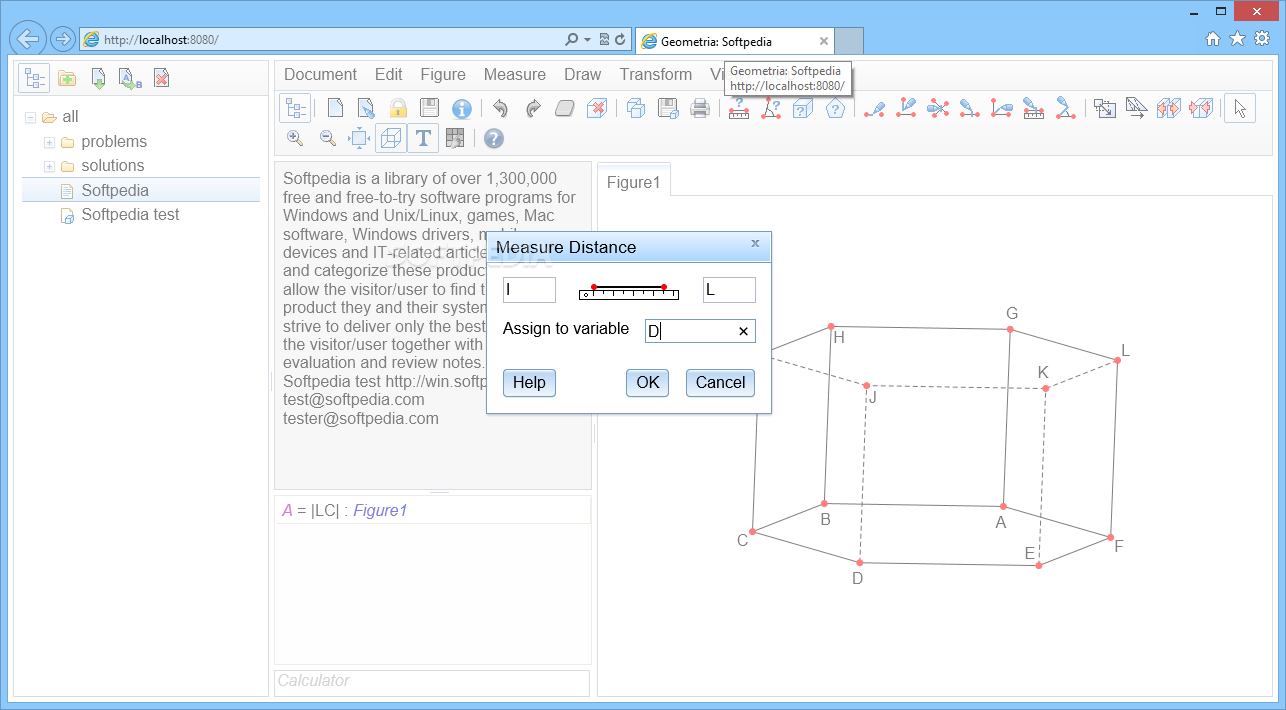Close Measure Distance dialog with the x

(x=755, y=243)
